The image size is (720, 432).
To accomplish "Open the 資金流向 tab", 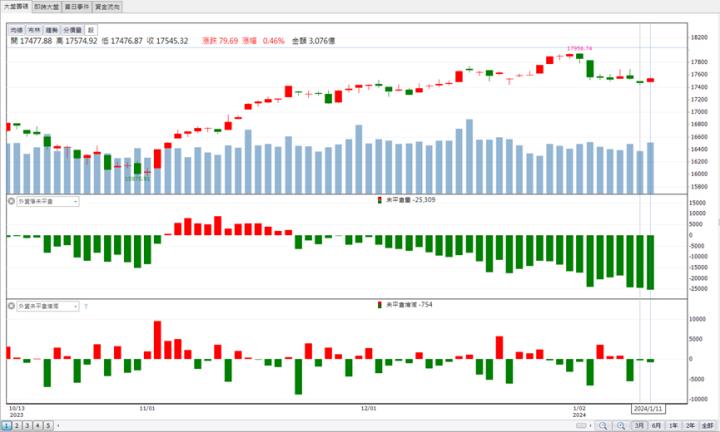I will (107, 7).
